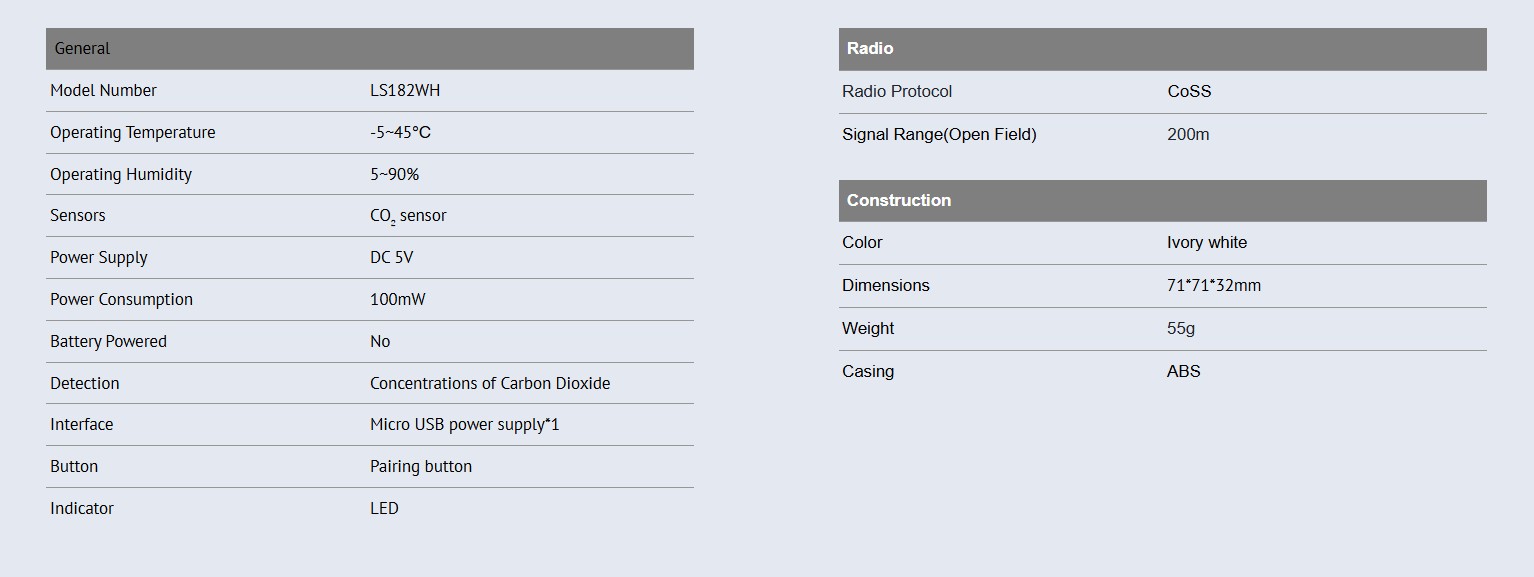1534x577 pixels.
Task: Click the Pairing button value text
Action: (421, 466)
